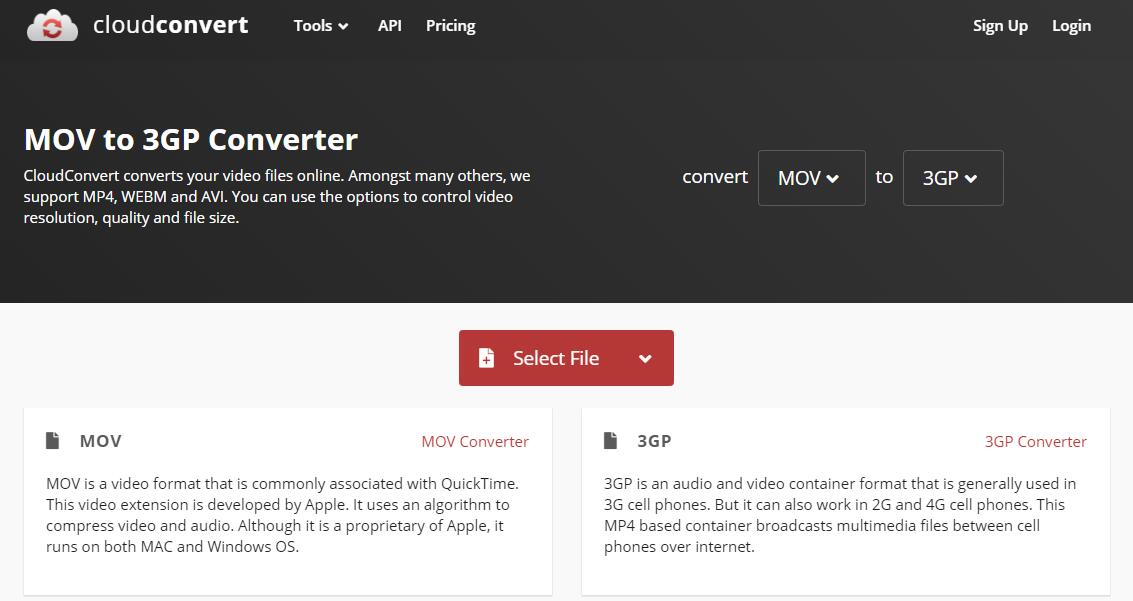Go to the Pricing page

tap(450, 26)
